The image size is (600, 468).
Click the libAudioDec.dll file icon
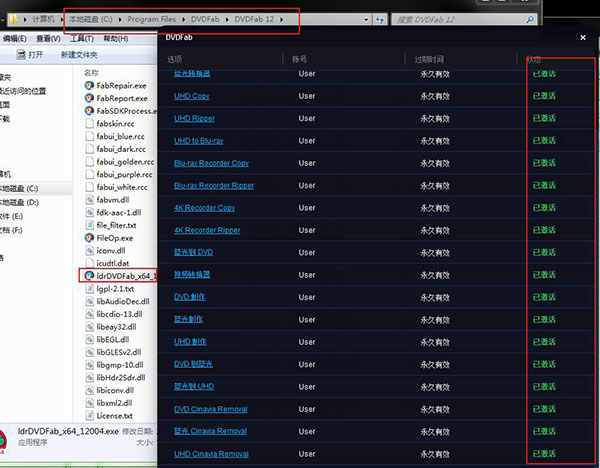click(x=90, y=301)
